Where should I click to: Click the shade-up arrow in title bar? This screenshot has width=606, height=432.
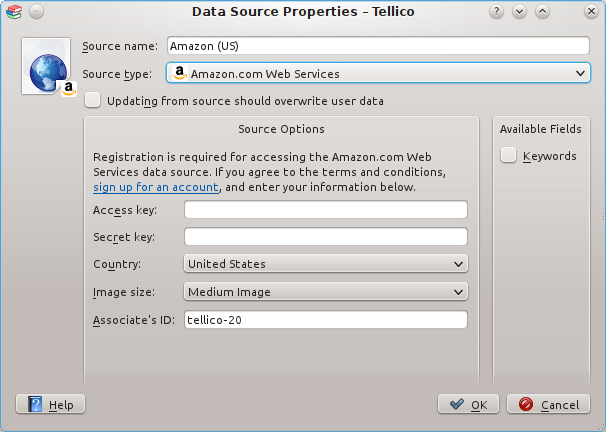[543, 12]
